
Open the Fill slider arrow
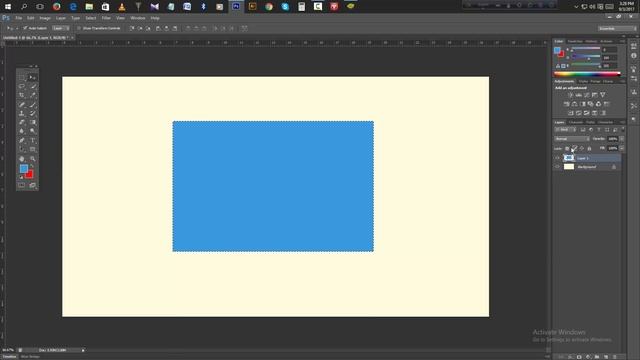point(622,148)
